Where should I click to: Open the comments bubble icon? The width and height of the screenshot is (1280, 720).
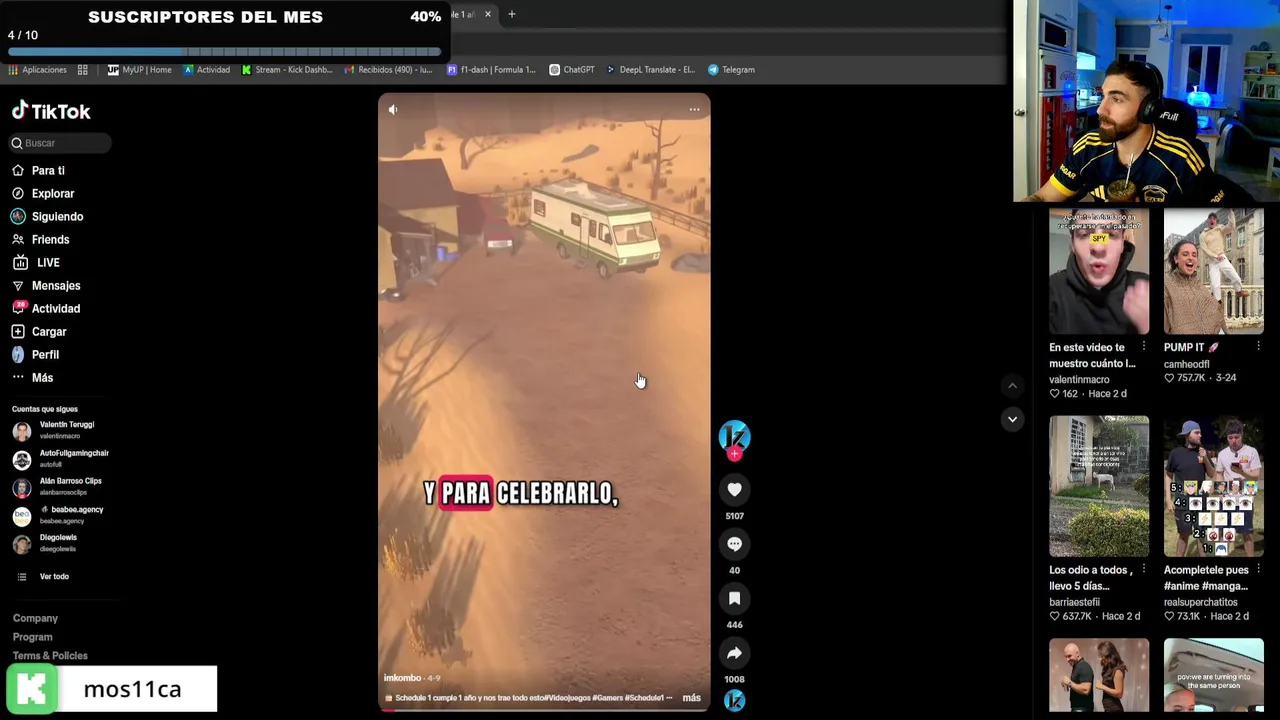pos(734,544)
